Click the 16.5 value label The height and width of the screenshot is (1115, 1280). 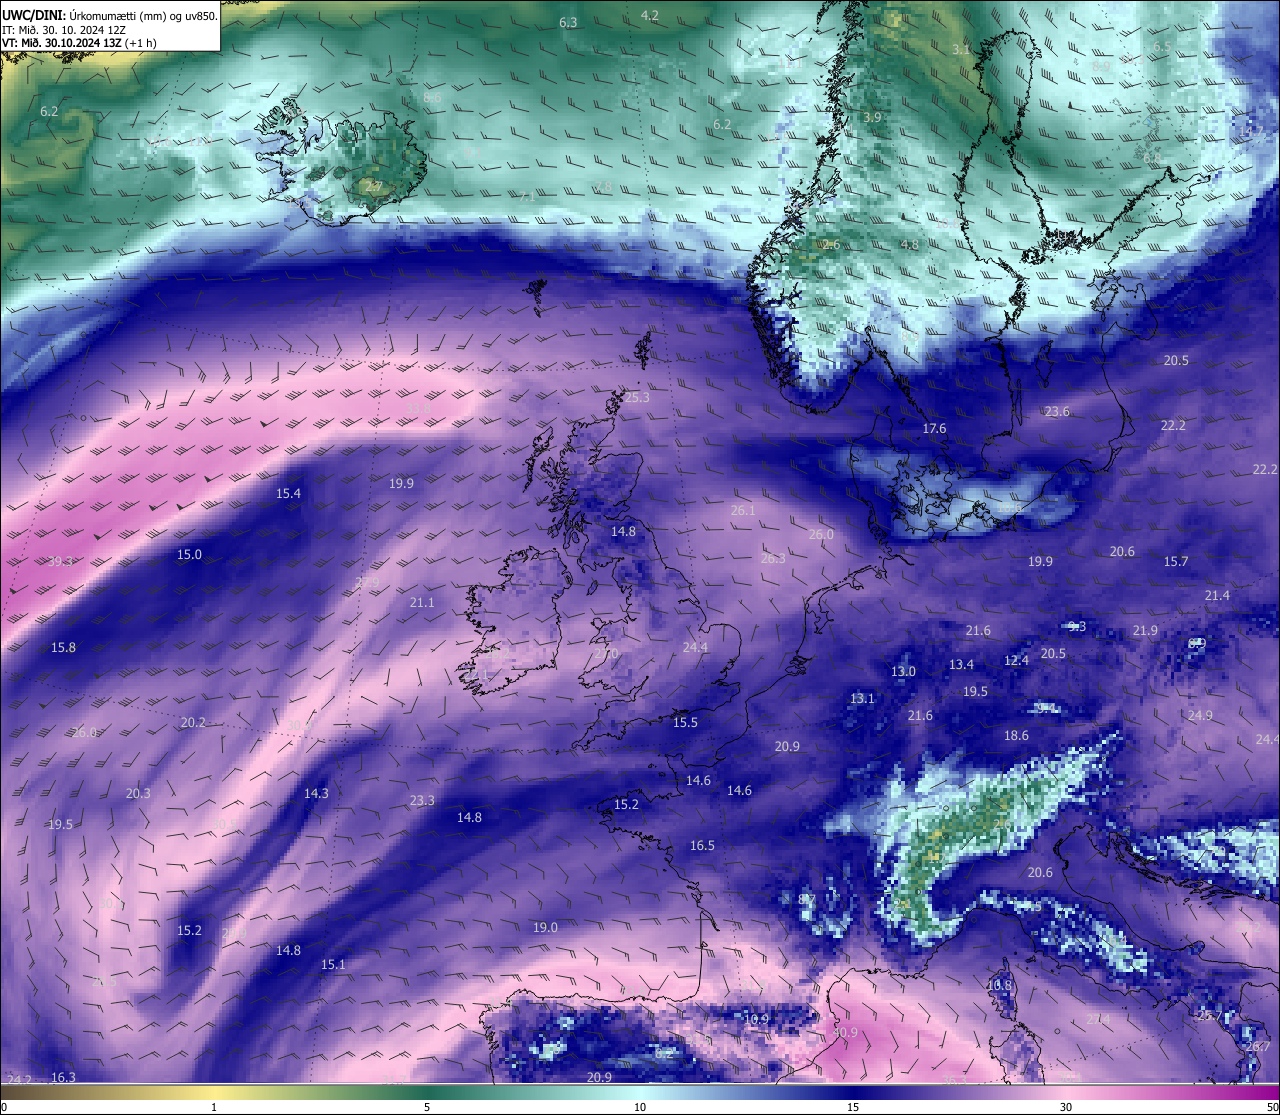702,845
